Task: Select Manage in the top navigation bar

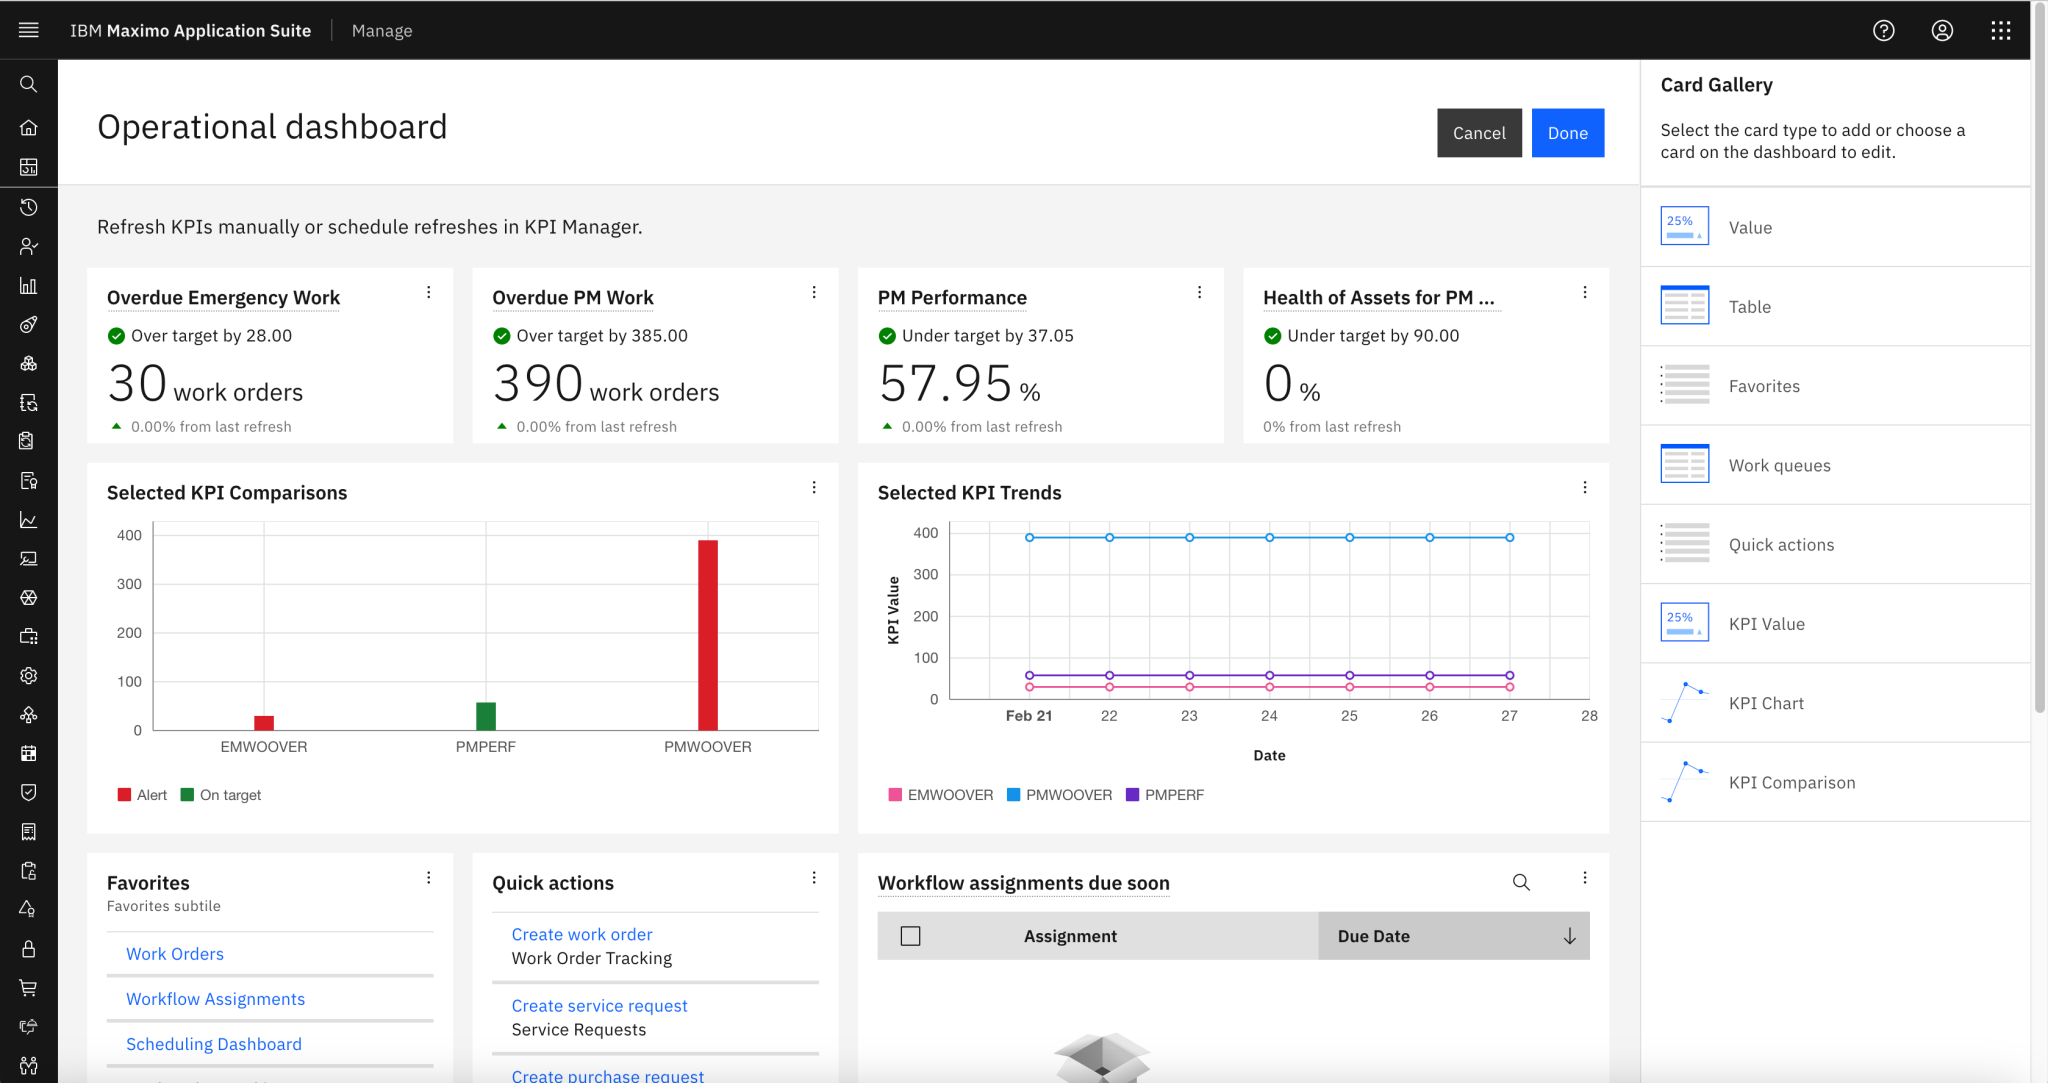Action: (381, 30)
